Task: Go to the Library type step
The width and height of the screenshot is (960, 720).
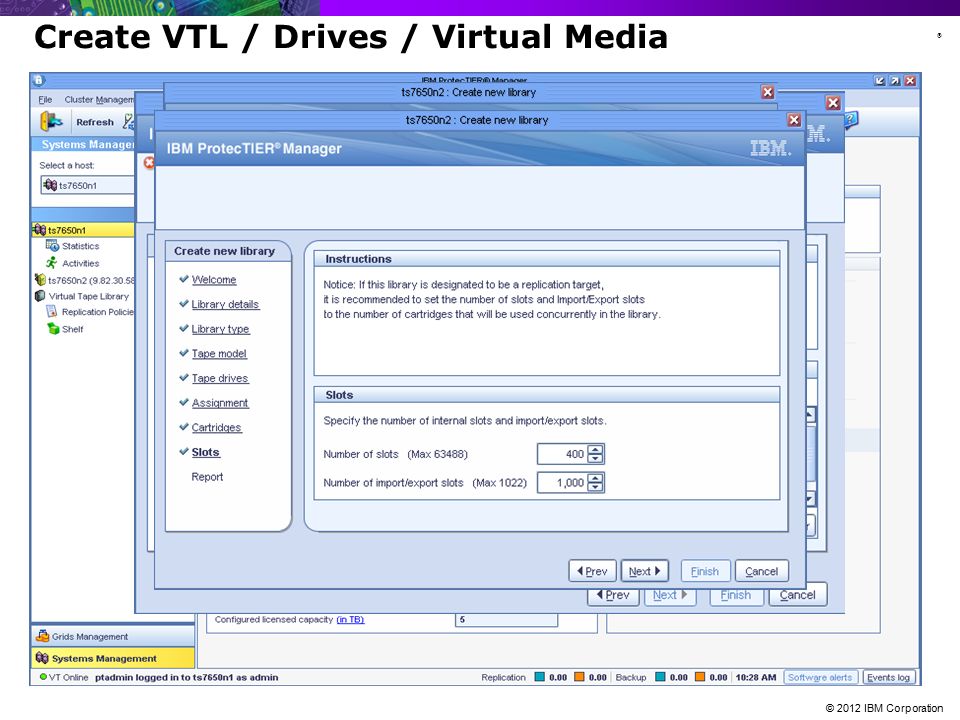Action: point(220,329)
